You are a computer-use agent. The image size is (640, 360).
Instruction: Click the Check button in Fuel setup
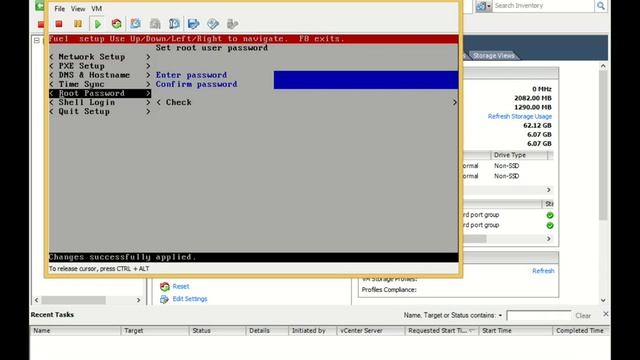click(x=307, y=102)
